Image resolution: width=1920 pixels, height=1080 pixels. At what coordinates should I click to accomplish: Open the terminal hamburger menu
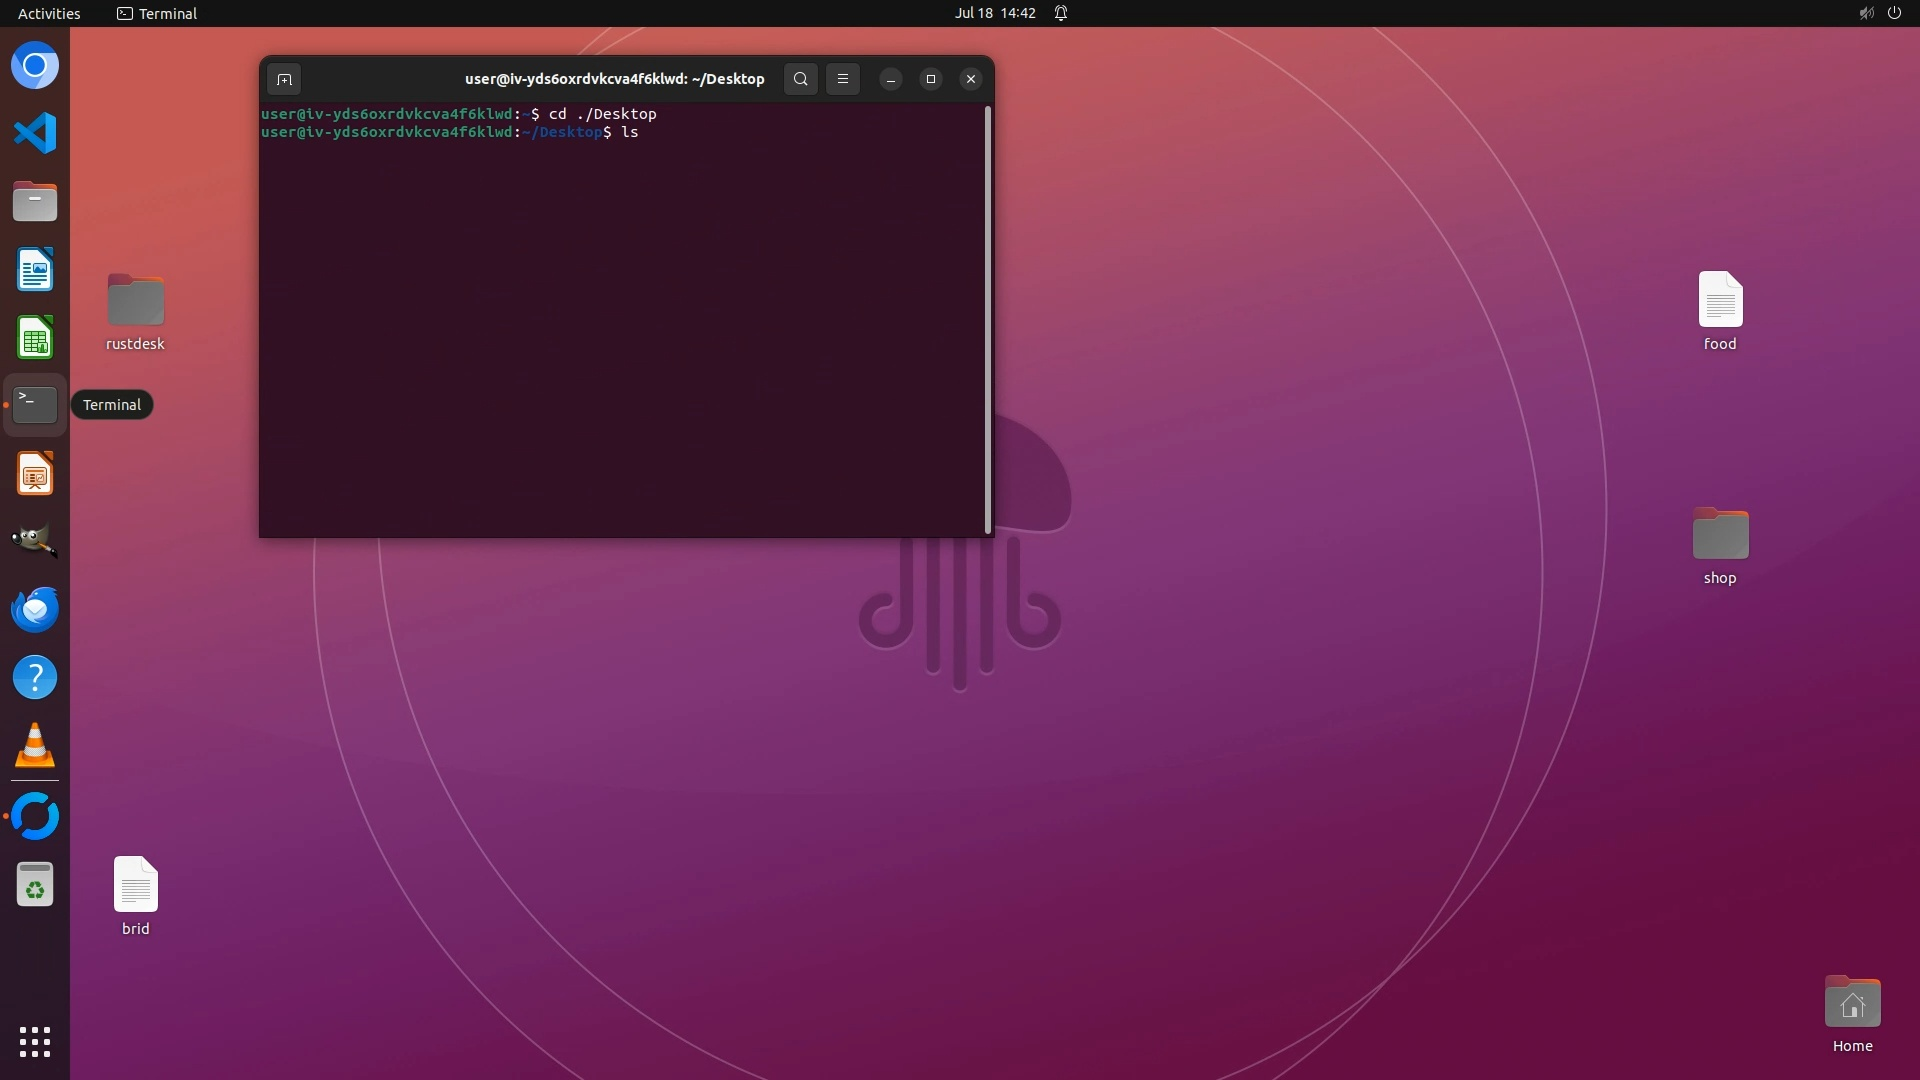843,79
